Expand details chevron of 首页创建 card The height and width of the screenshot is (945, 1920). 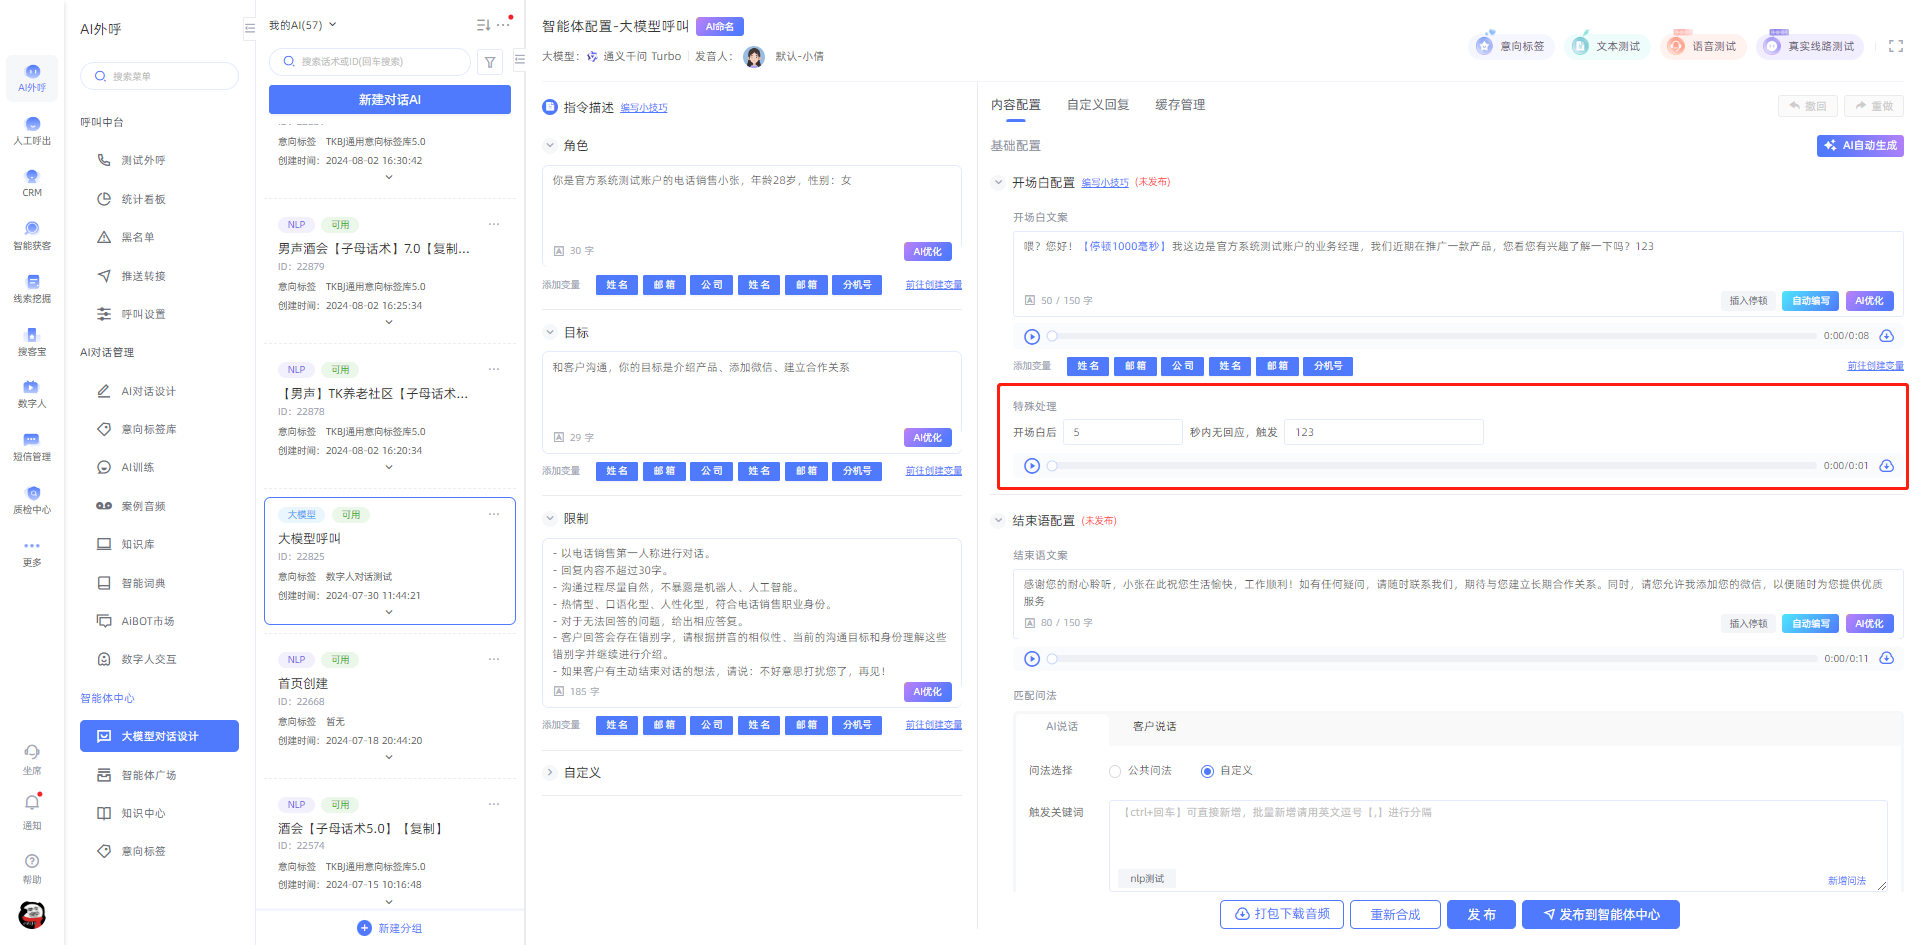click(x=389, y=757)
